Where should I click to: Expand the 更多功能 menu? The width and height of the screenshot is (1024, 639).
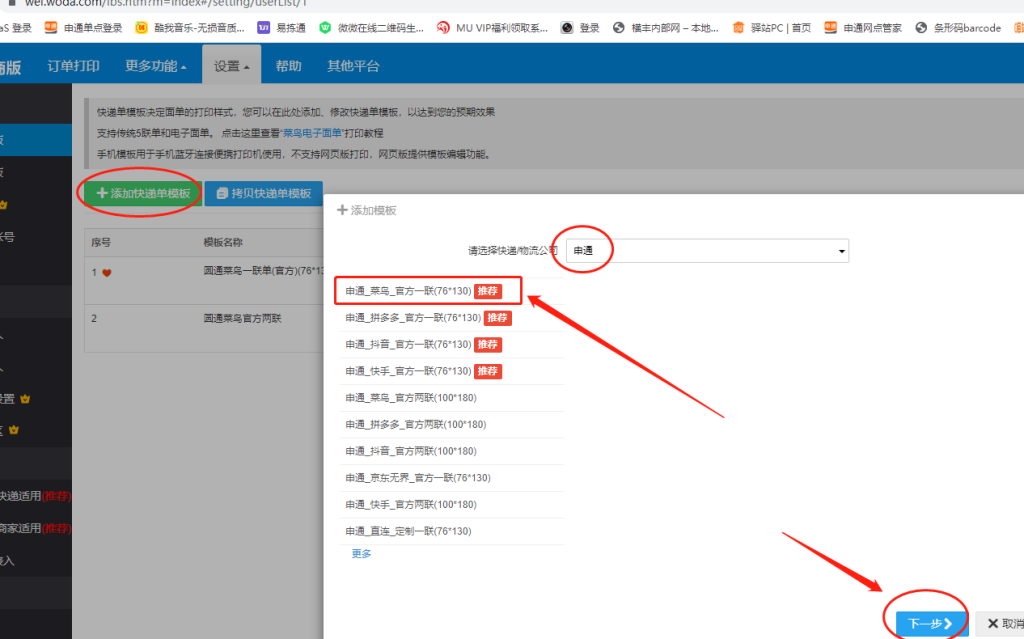pyautogui.click(x=155, y=66)
